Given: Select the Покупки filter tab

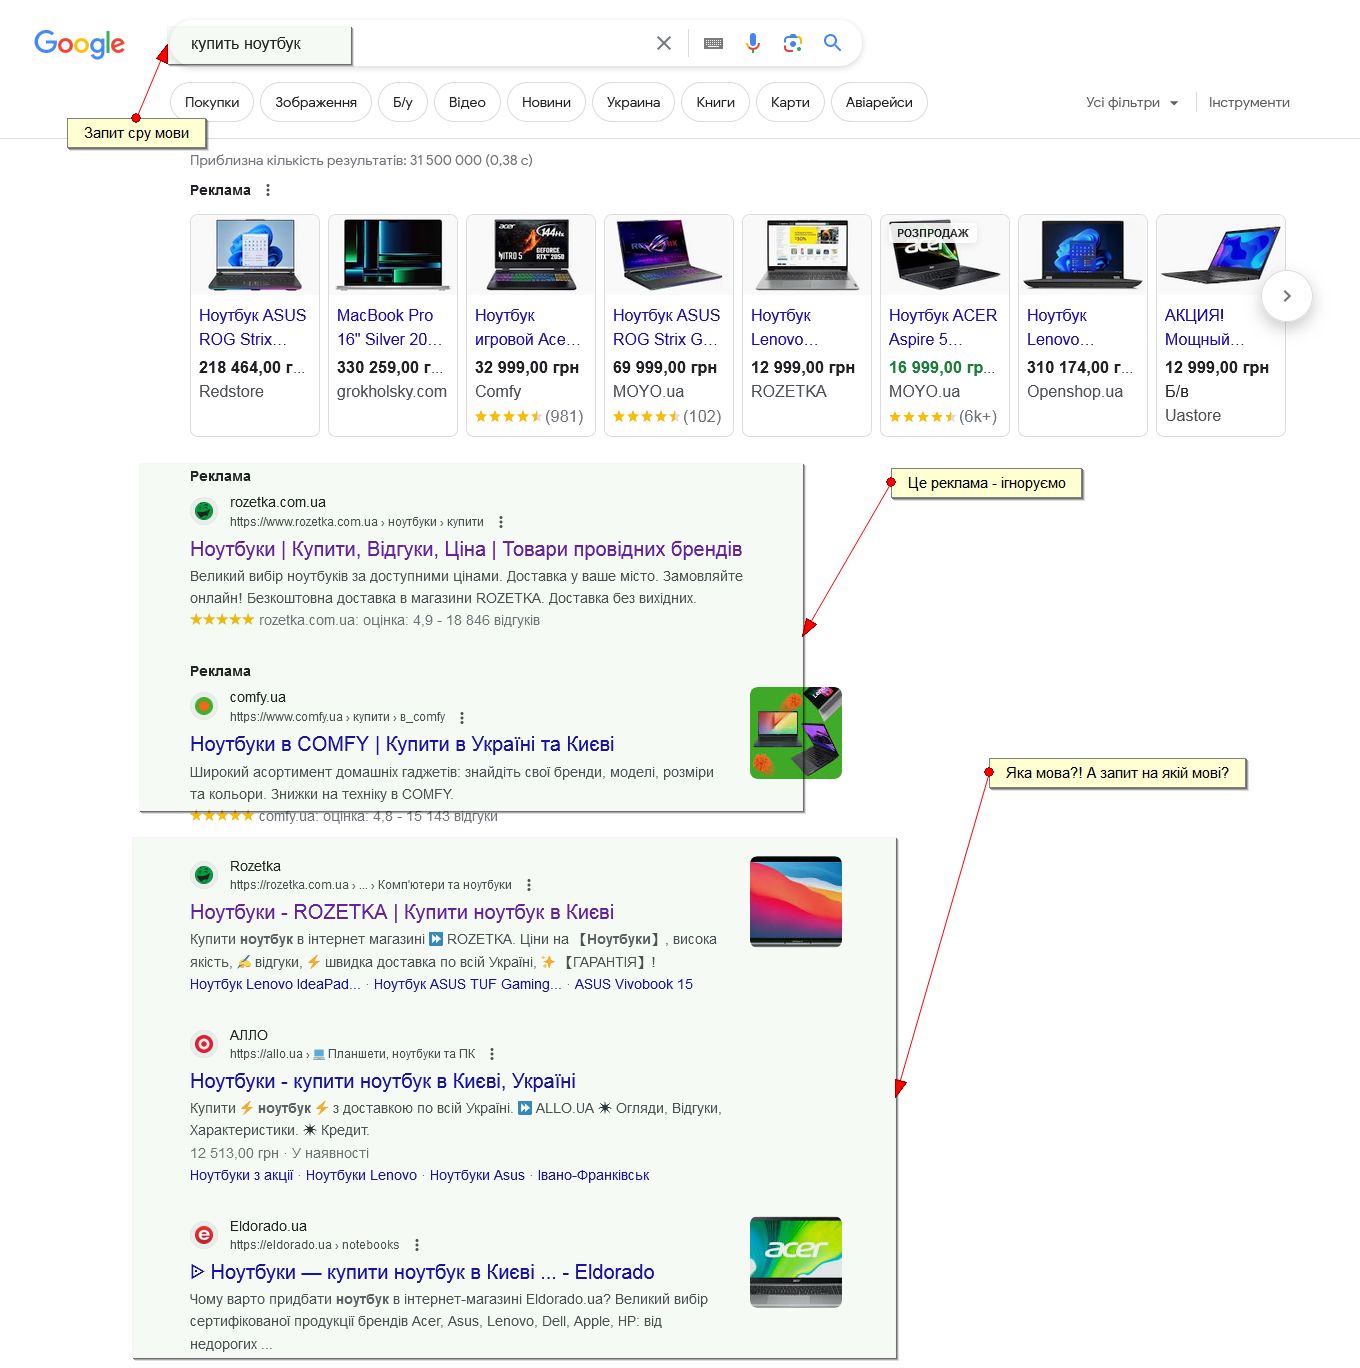Looking at the screenshot, I should [x=212, y=102].
